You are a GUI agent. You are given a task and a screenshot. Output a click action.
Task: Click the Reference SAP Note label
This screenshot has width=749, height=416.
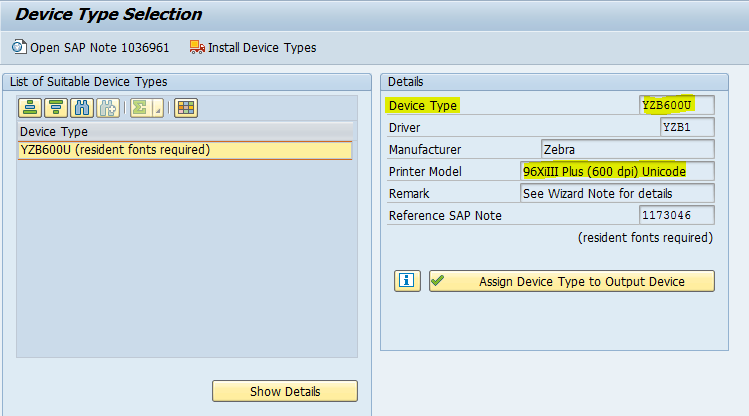point(445,216)
